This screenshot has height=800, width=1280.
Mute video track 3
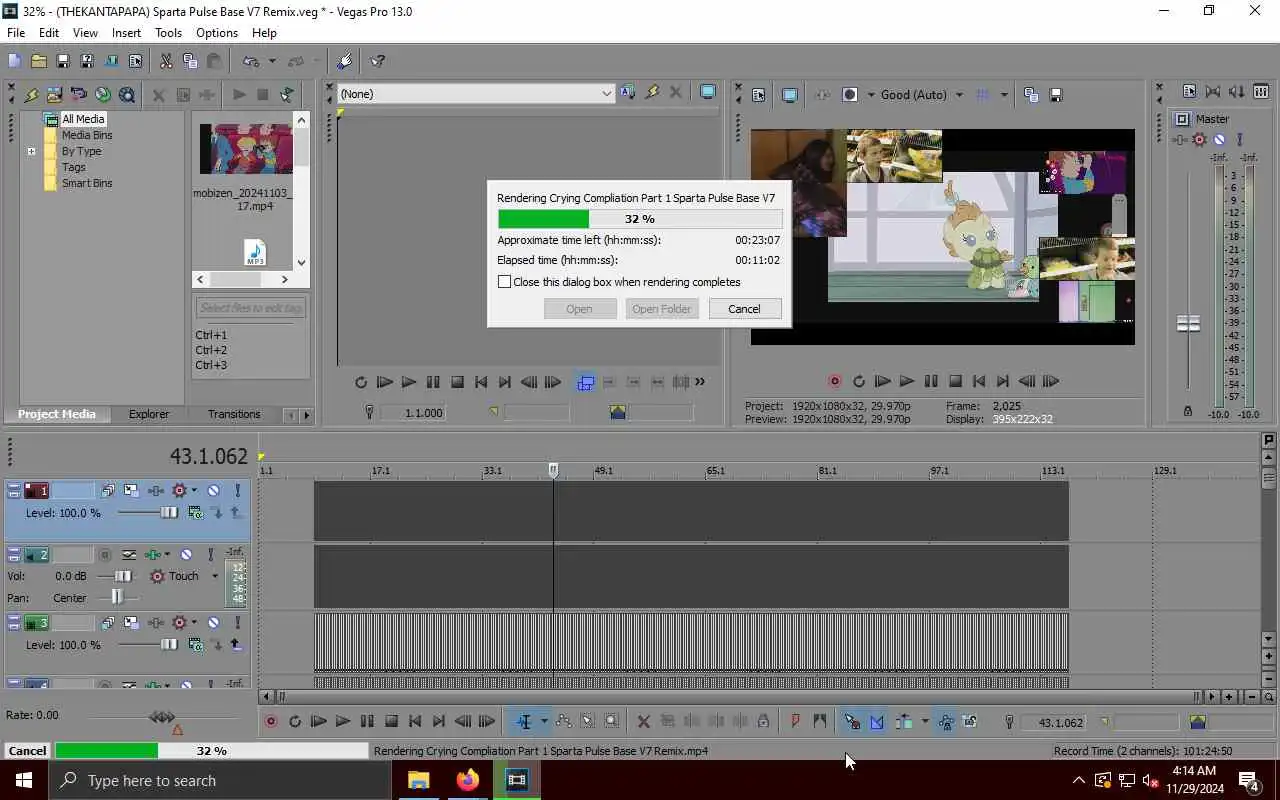pyautogui.click(x=213, y=622)
